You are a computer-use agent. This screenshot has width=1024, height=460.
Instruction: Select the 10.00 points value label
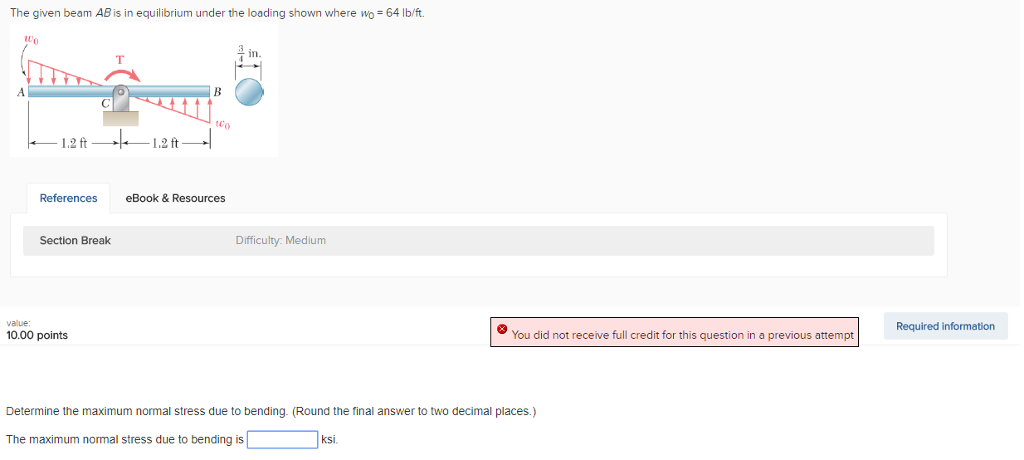click(37, 335)
